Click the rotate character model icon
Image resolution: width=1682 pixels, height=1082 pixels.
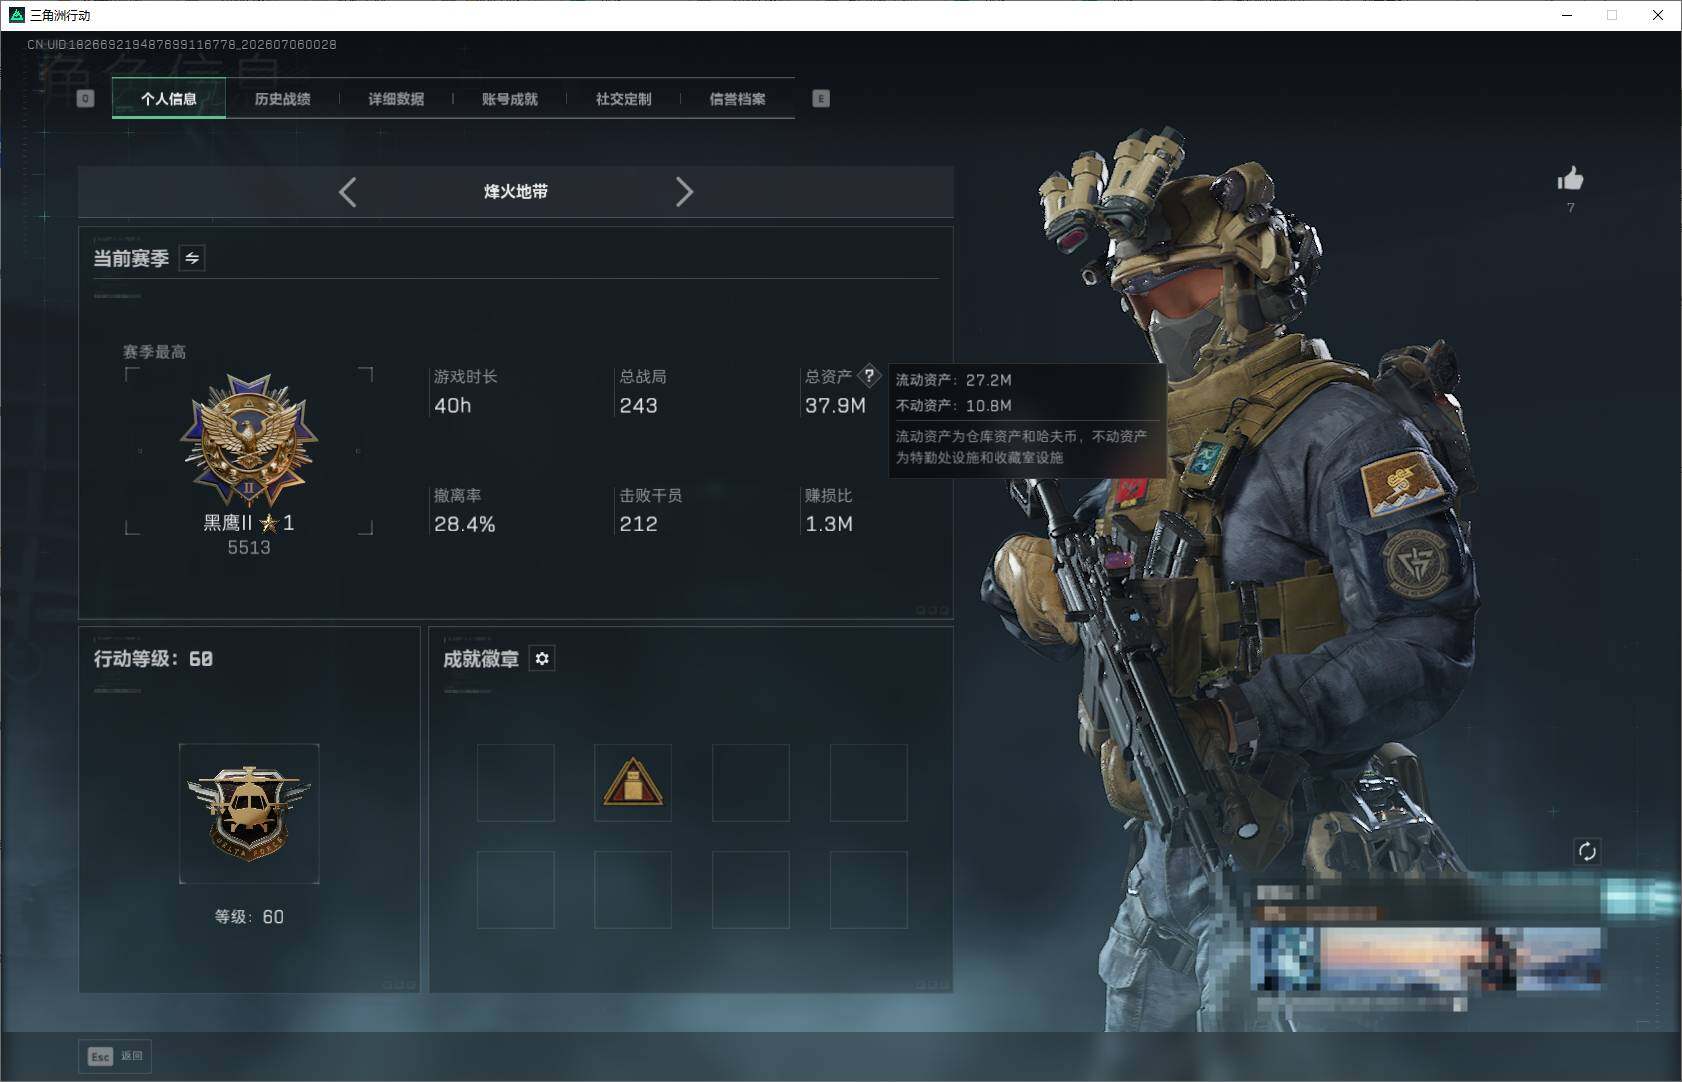click(1587, 851)
